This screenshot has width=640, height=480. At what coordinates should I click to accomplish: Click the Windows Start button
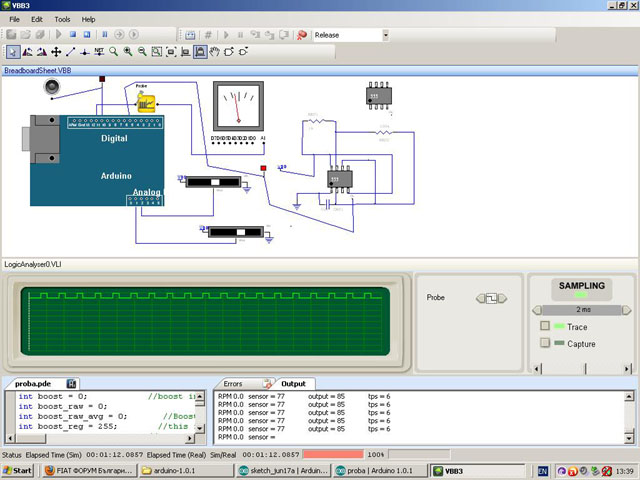point(18,470)
